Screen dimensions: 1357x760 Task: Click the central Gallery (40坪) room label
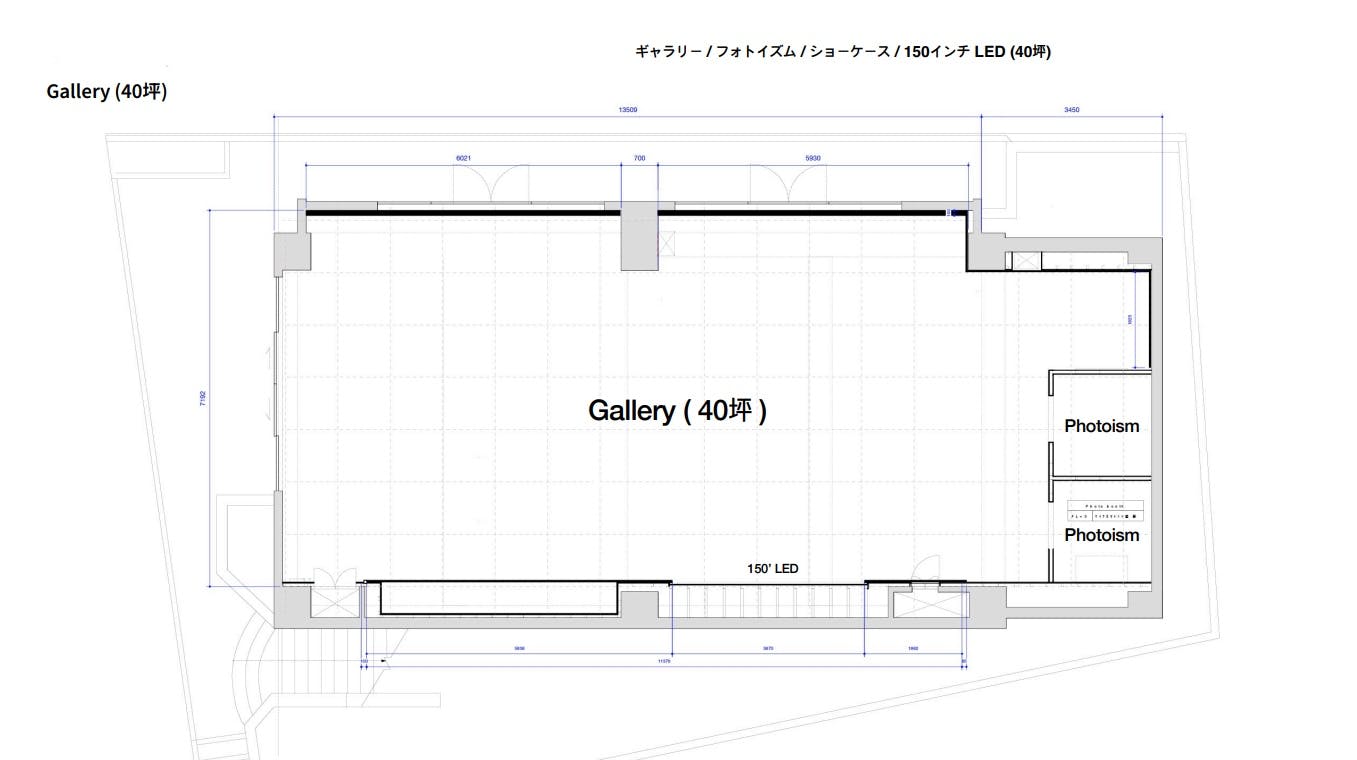point(677,411)
